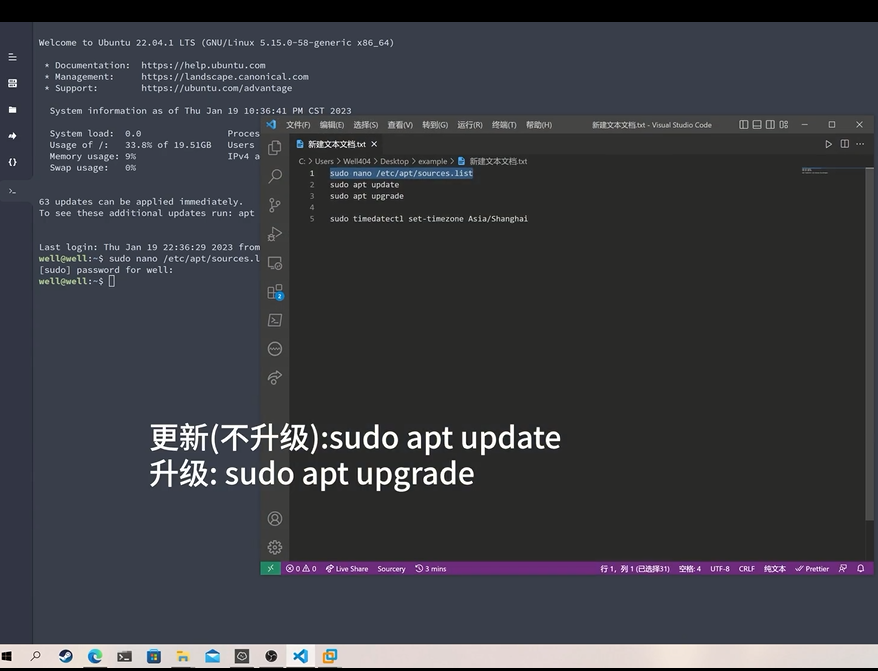The height and width of the screenshot is (671, 878).
Task: Open the Search view in VS Code
Action: (x=274, y=176)
